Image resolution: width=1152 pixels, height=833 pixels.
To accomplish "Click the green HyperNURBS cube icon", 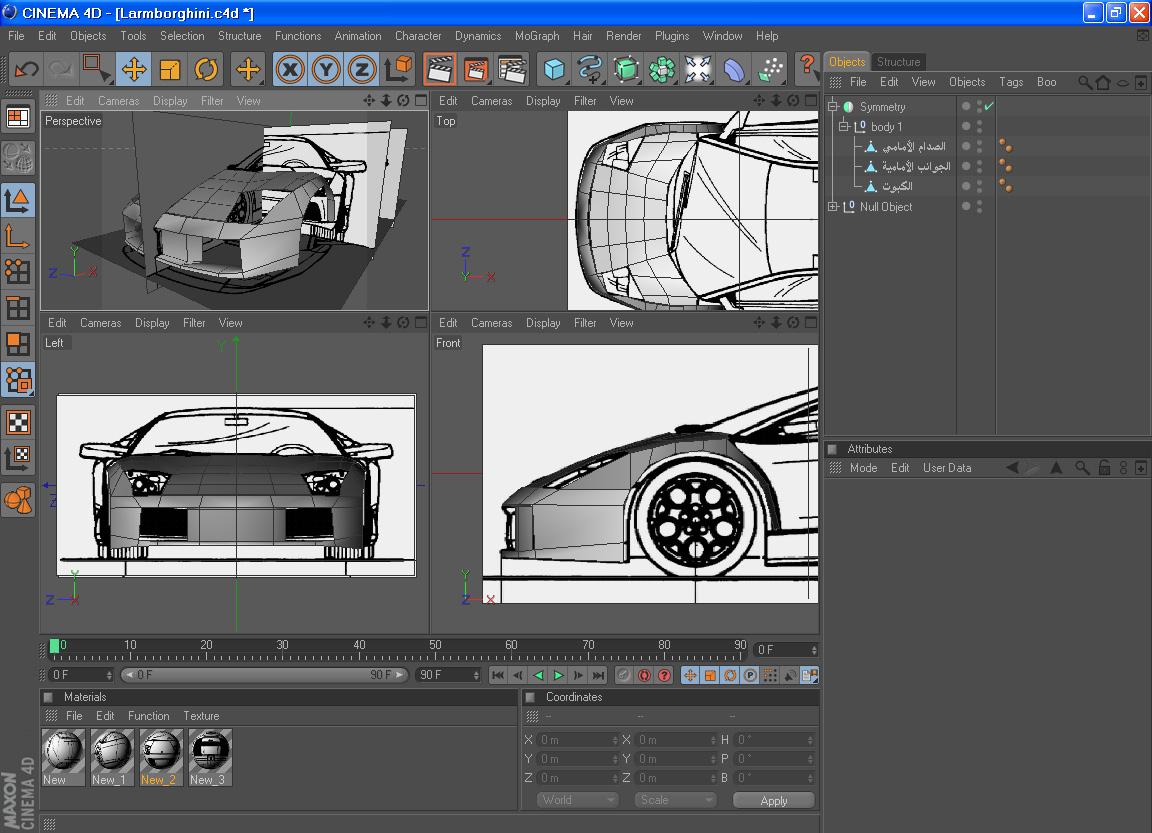I will (x=626, y=70).
